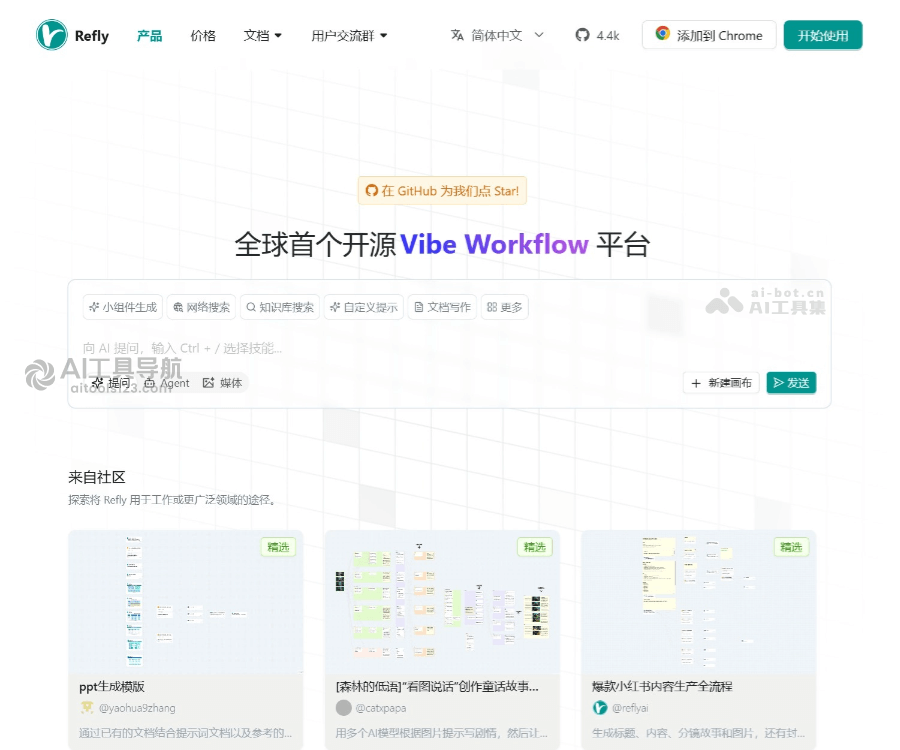Click 在 GitHub 为我们点 Star! banner
900x750 pixels.
[x=442, y=191]
